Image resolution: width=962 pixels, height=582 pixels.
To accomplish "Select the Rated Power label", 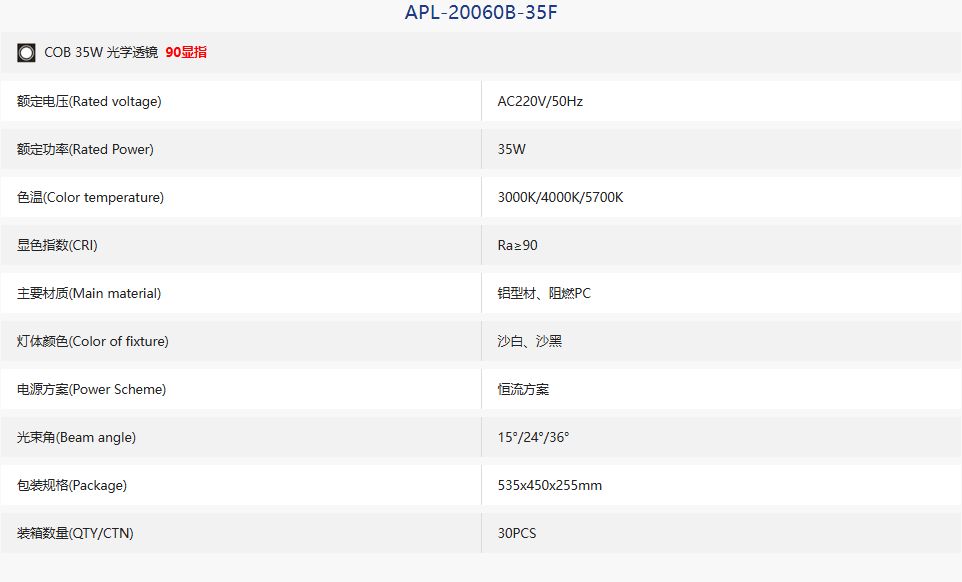I will coord(85,149).
